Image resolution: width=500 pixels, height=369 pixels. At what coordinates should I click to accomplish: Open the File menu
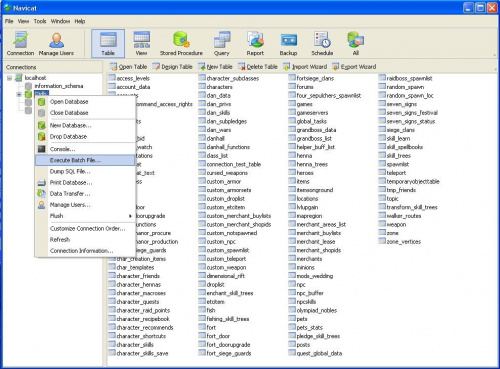point(9,21)
